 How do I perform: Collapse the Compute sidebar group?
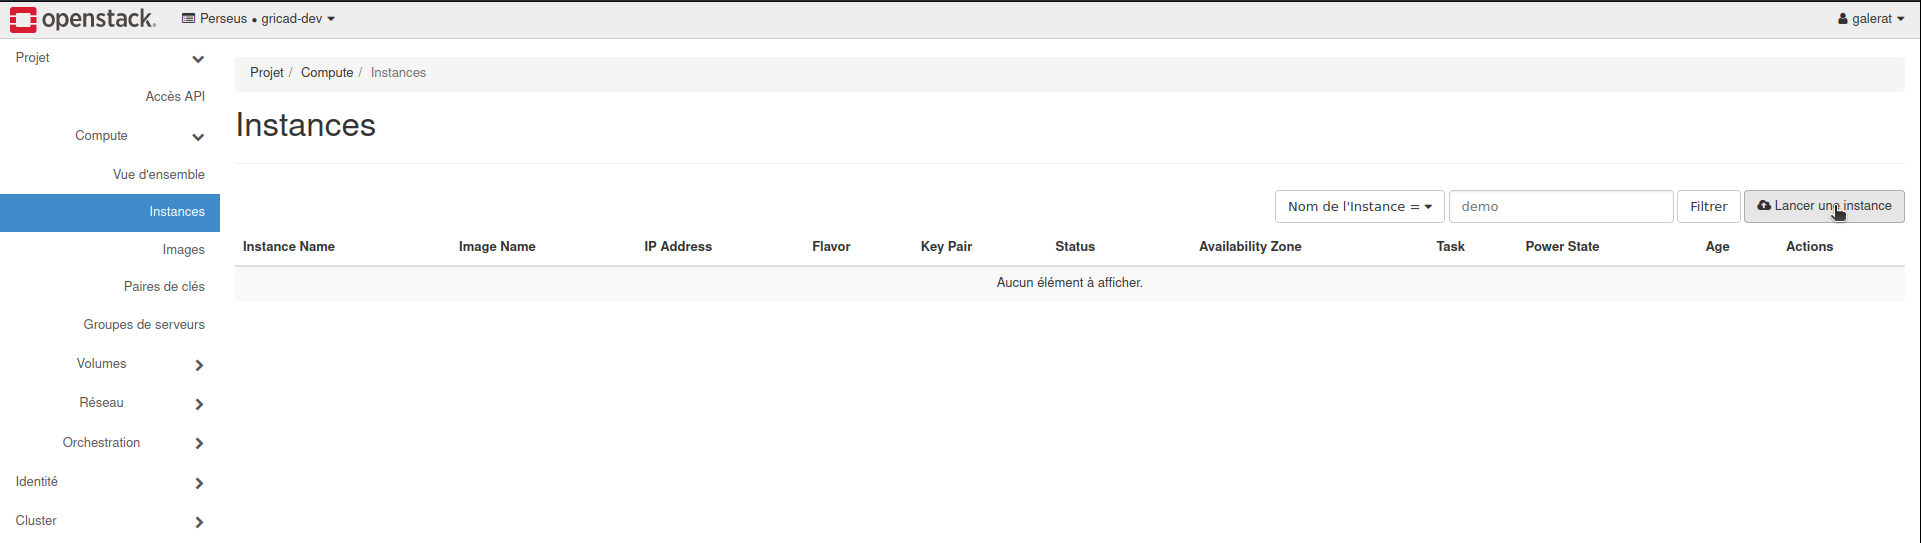(x=110, y=136)
